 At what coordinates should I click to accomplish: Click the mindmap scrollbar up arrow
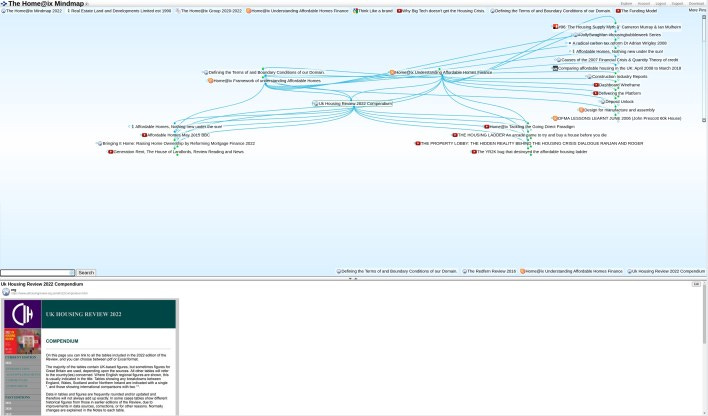click(x=703, y=17)
